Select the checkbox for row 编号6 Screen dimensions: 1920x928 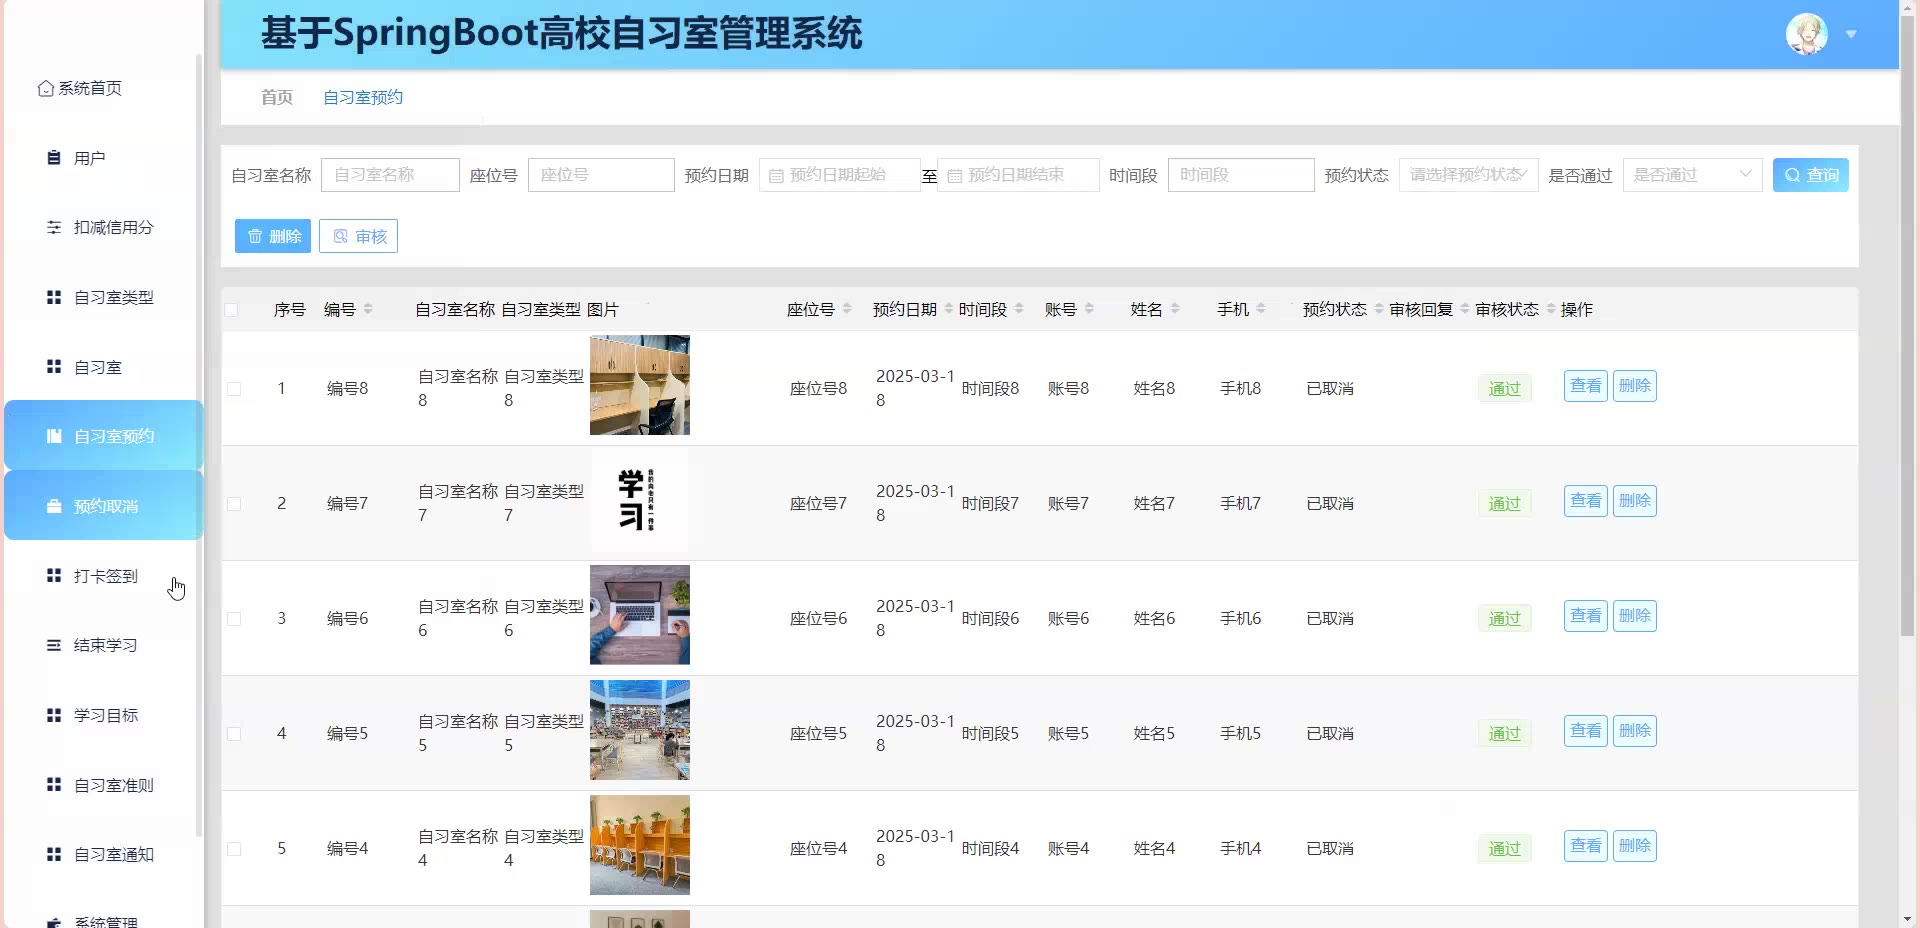point(234,619)
